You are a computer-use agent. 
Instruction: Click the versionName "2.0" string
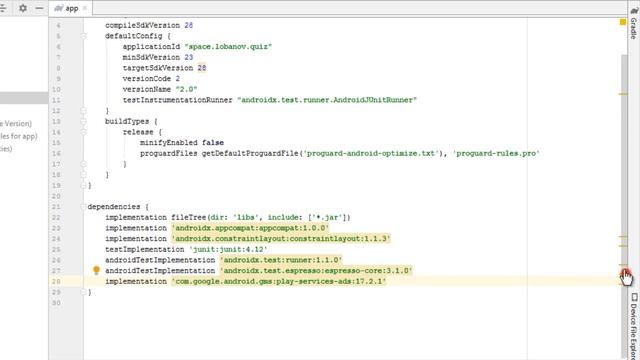point(187,89)
